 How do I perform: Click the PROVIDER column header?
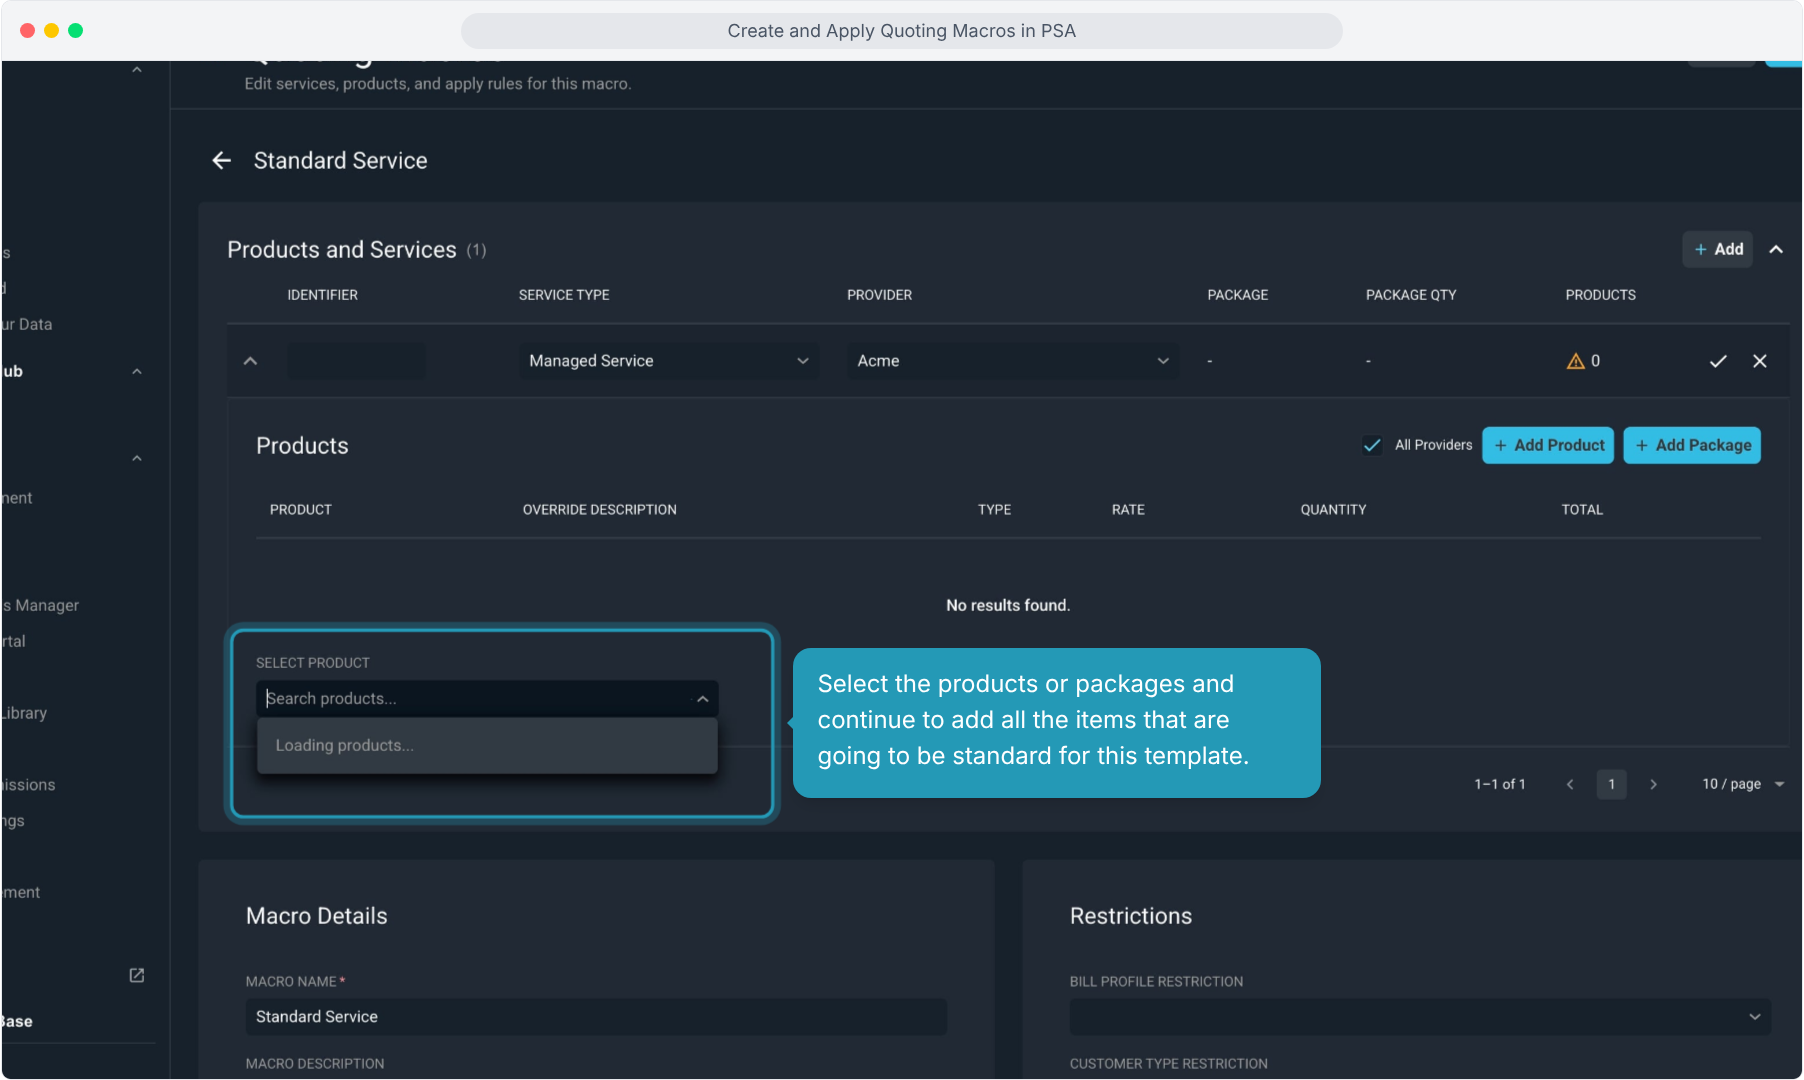879,295
